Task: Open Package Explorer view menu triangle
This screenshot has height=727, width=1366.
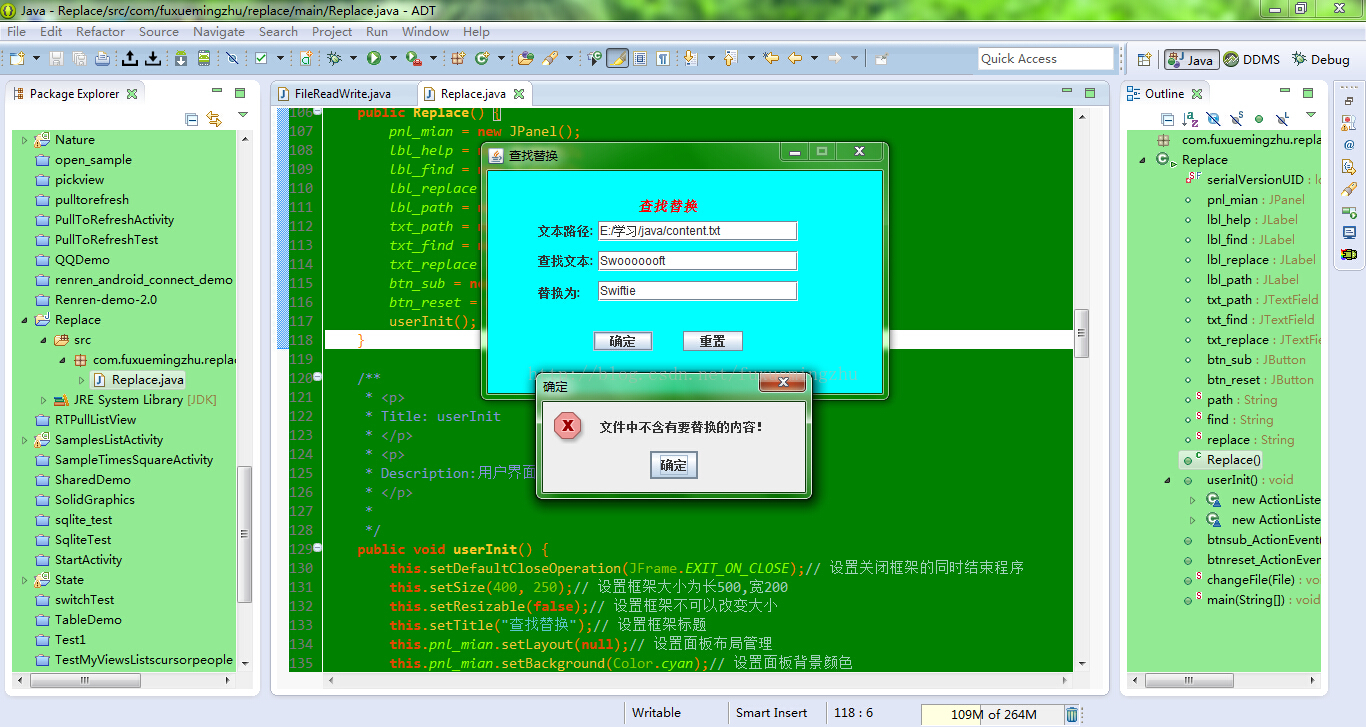Action: point(242,115)
